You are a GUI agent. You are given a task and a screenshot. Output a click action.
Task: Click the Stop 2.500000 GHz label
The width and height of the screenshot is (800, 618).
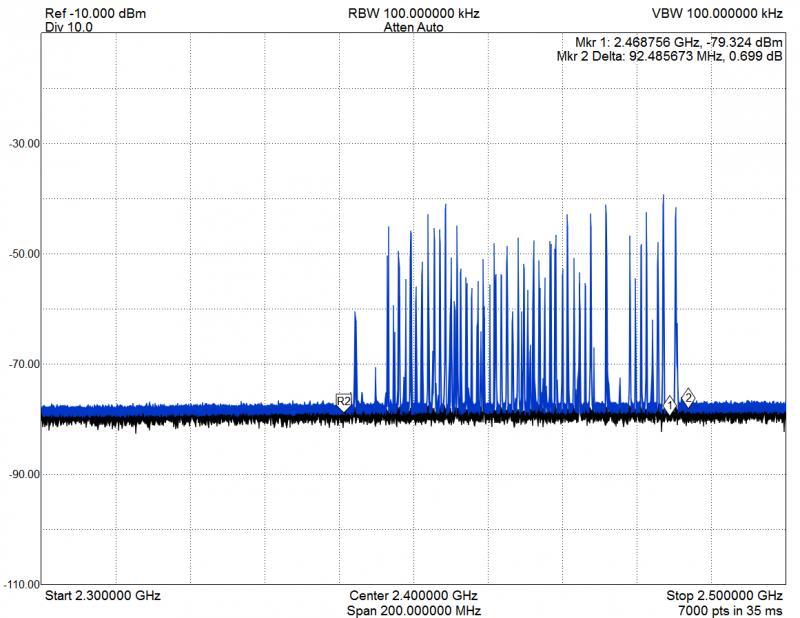[x=724, y=595]
